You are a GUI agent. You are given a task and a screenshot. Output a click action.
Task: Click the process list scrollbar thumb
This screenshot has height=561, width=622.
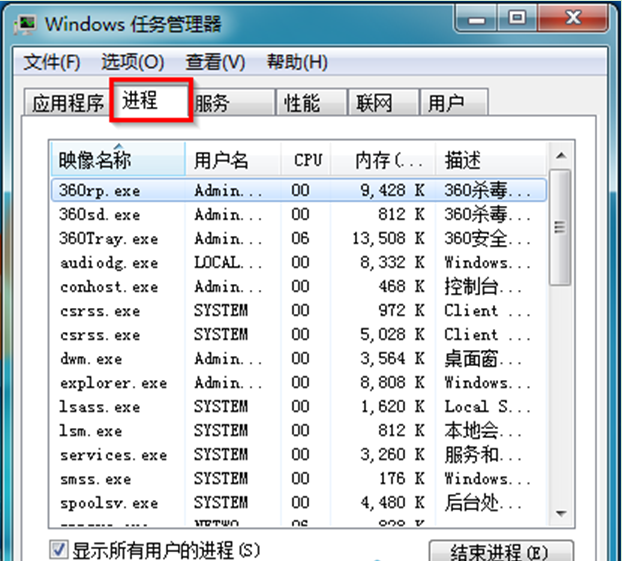560,227
